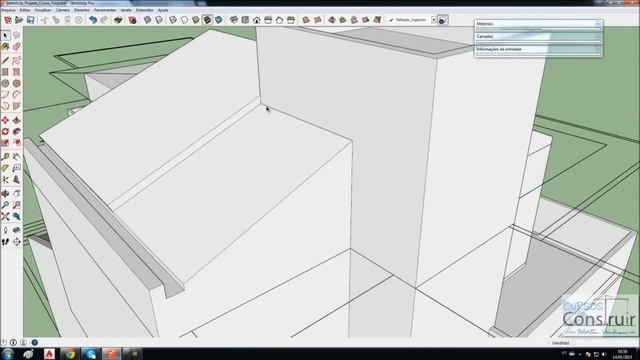
Task: Open the Arquivo menu
Action: click(x=8, y=9)
